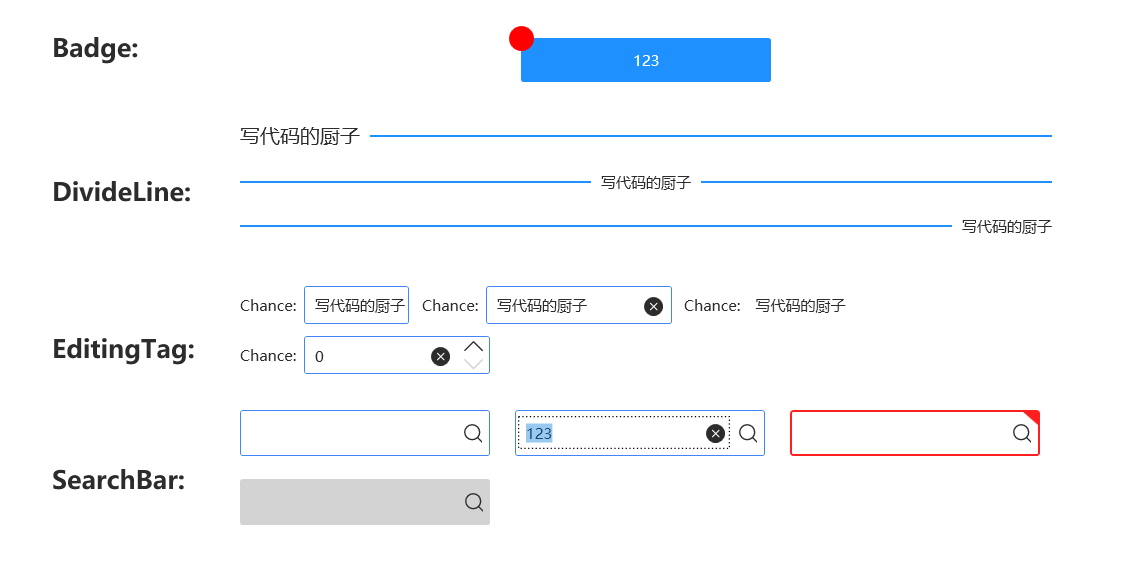This screenshot has height=565, width=1129.
Task: Click the search icon in the red-bordered search bar
Action: point(1022,433)
